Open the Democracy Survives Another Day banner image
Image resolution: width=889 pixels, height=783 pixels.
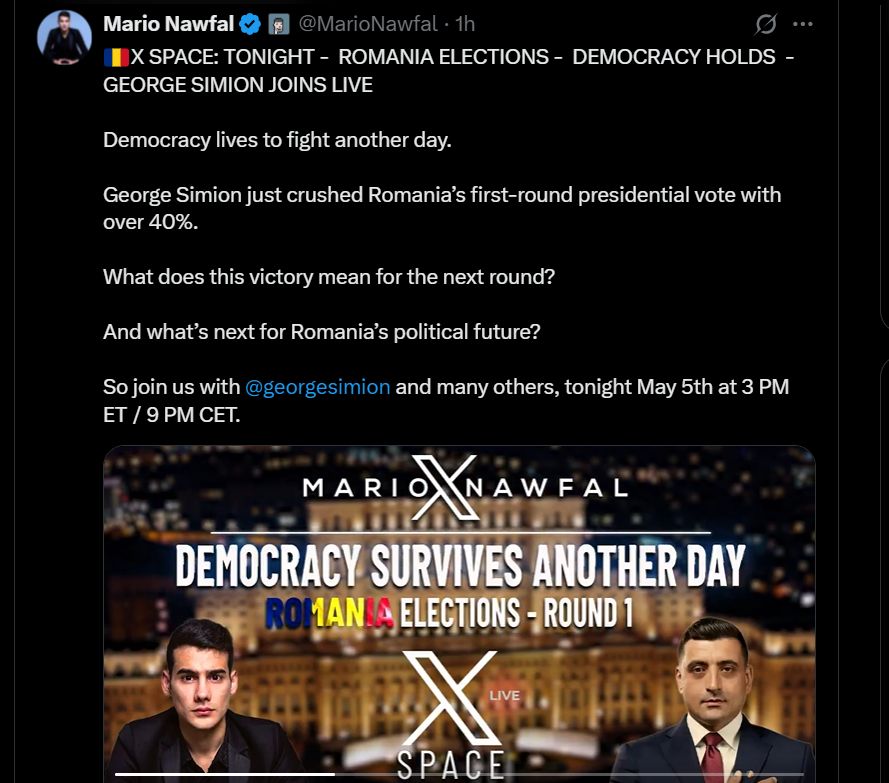point(459,614)
